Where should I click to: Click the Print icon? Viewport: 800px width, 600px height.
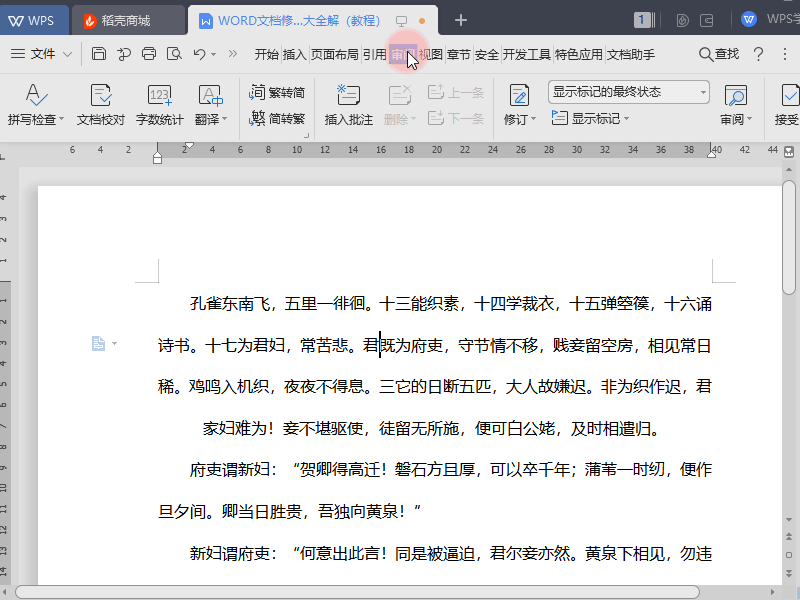click(149, 54)
